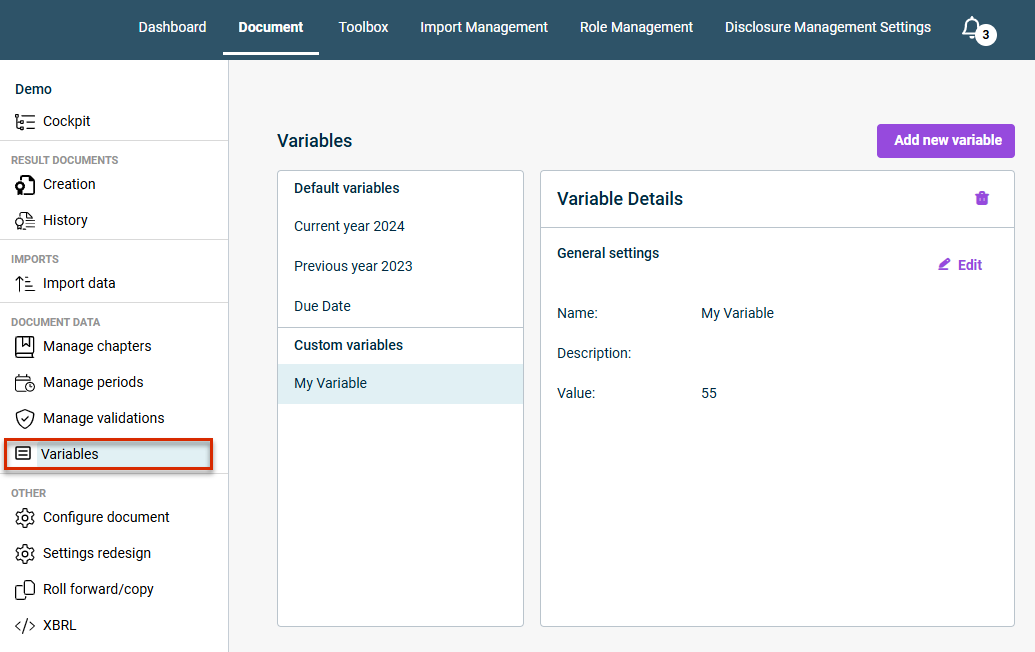1035x652 pixels.
Task: Click the History icon in sidebar
Action: tap(24, 220)
